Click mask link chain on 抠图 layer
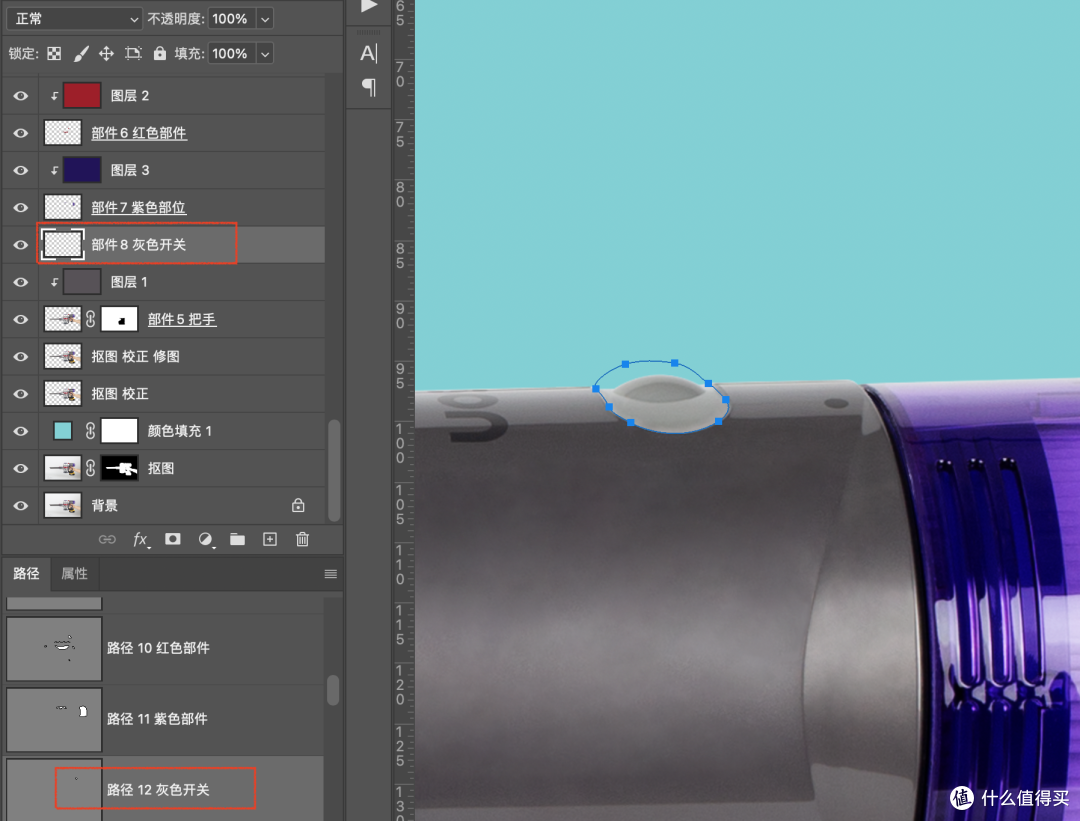Image resolution: width=1080 pixels, height=821 pixels. [x=90, y=468]
